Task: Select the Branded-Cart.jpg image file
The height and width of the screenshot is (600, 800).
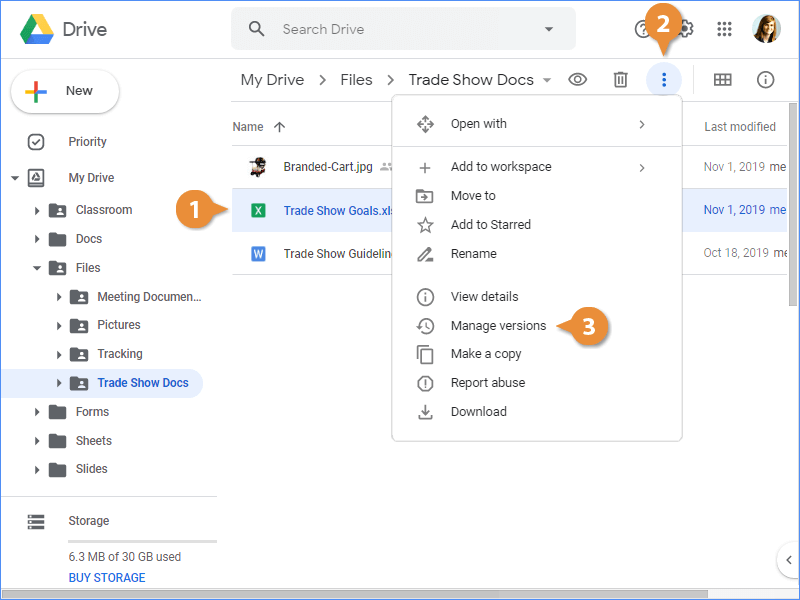Action: (x=327, y=167)
